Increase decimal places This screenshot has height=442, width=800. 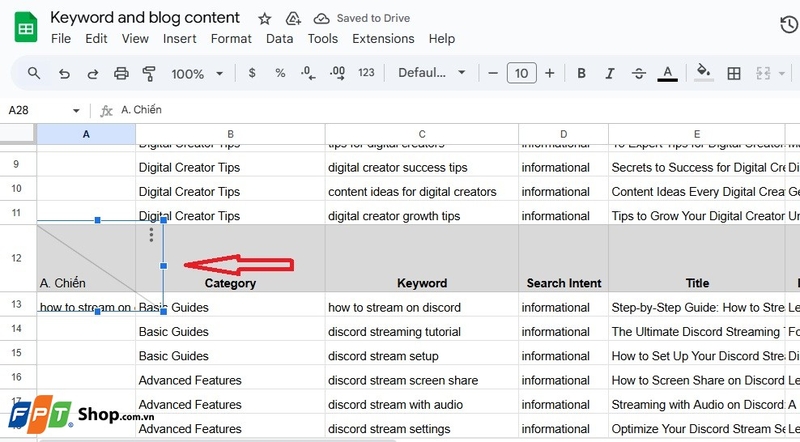click(x=337, y=73)
